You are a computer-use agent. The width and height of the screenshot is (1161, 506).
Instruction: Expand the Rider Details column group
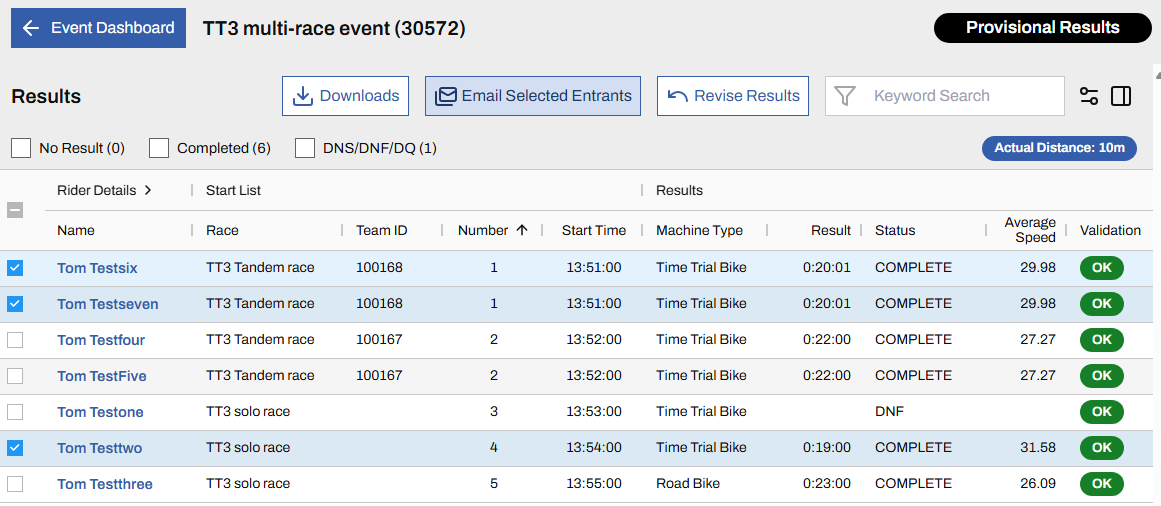pos(148,190)
